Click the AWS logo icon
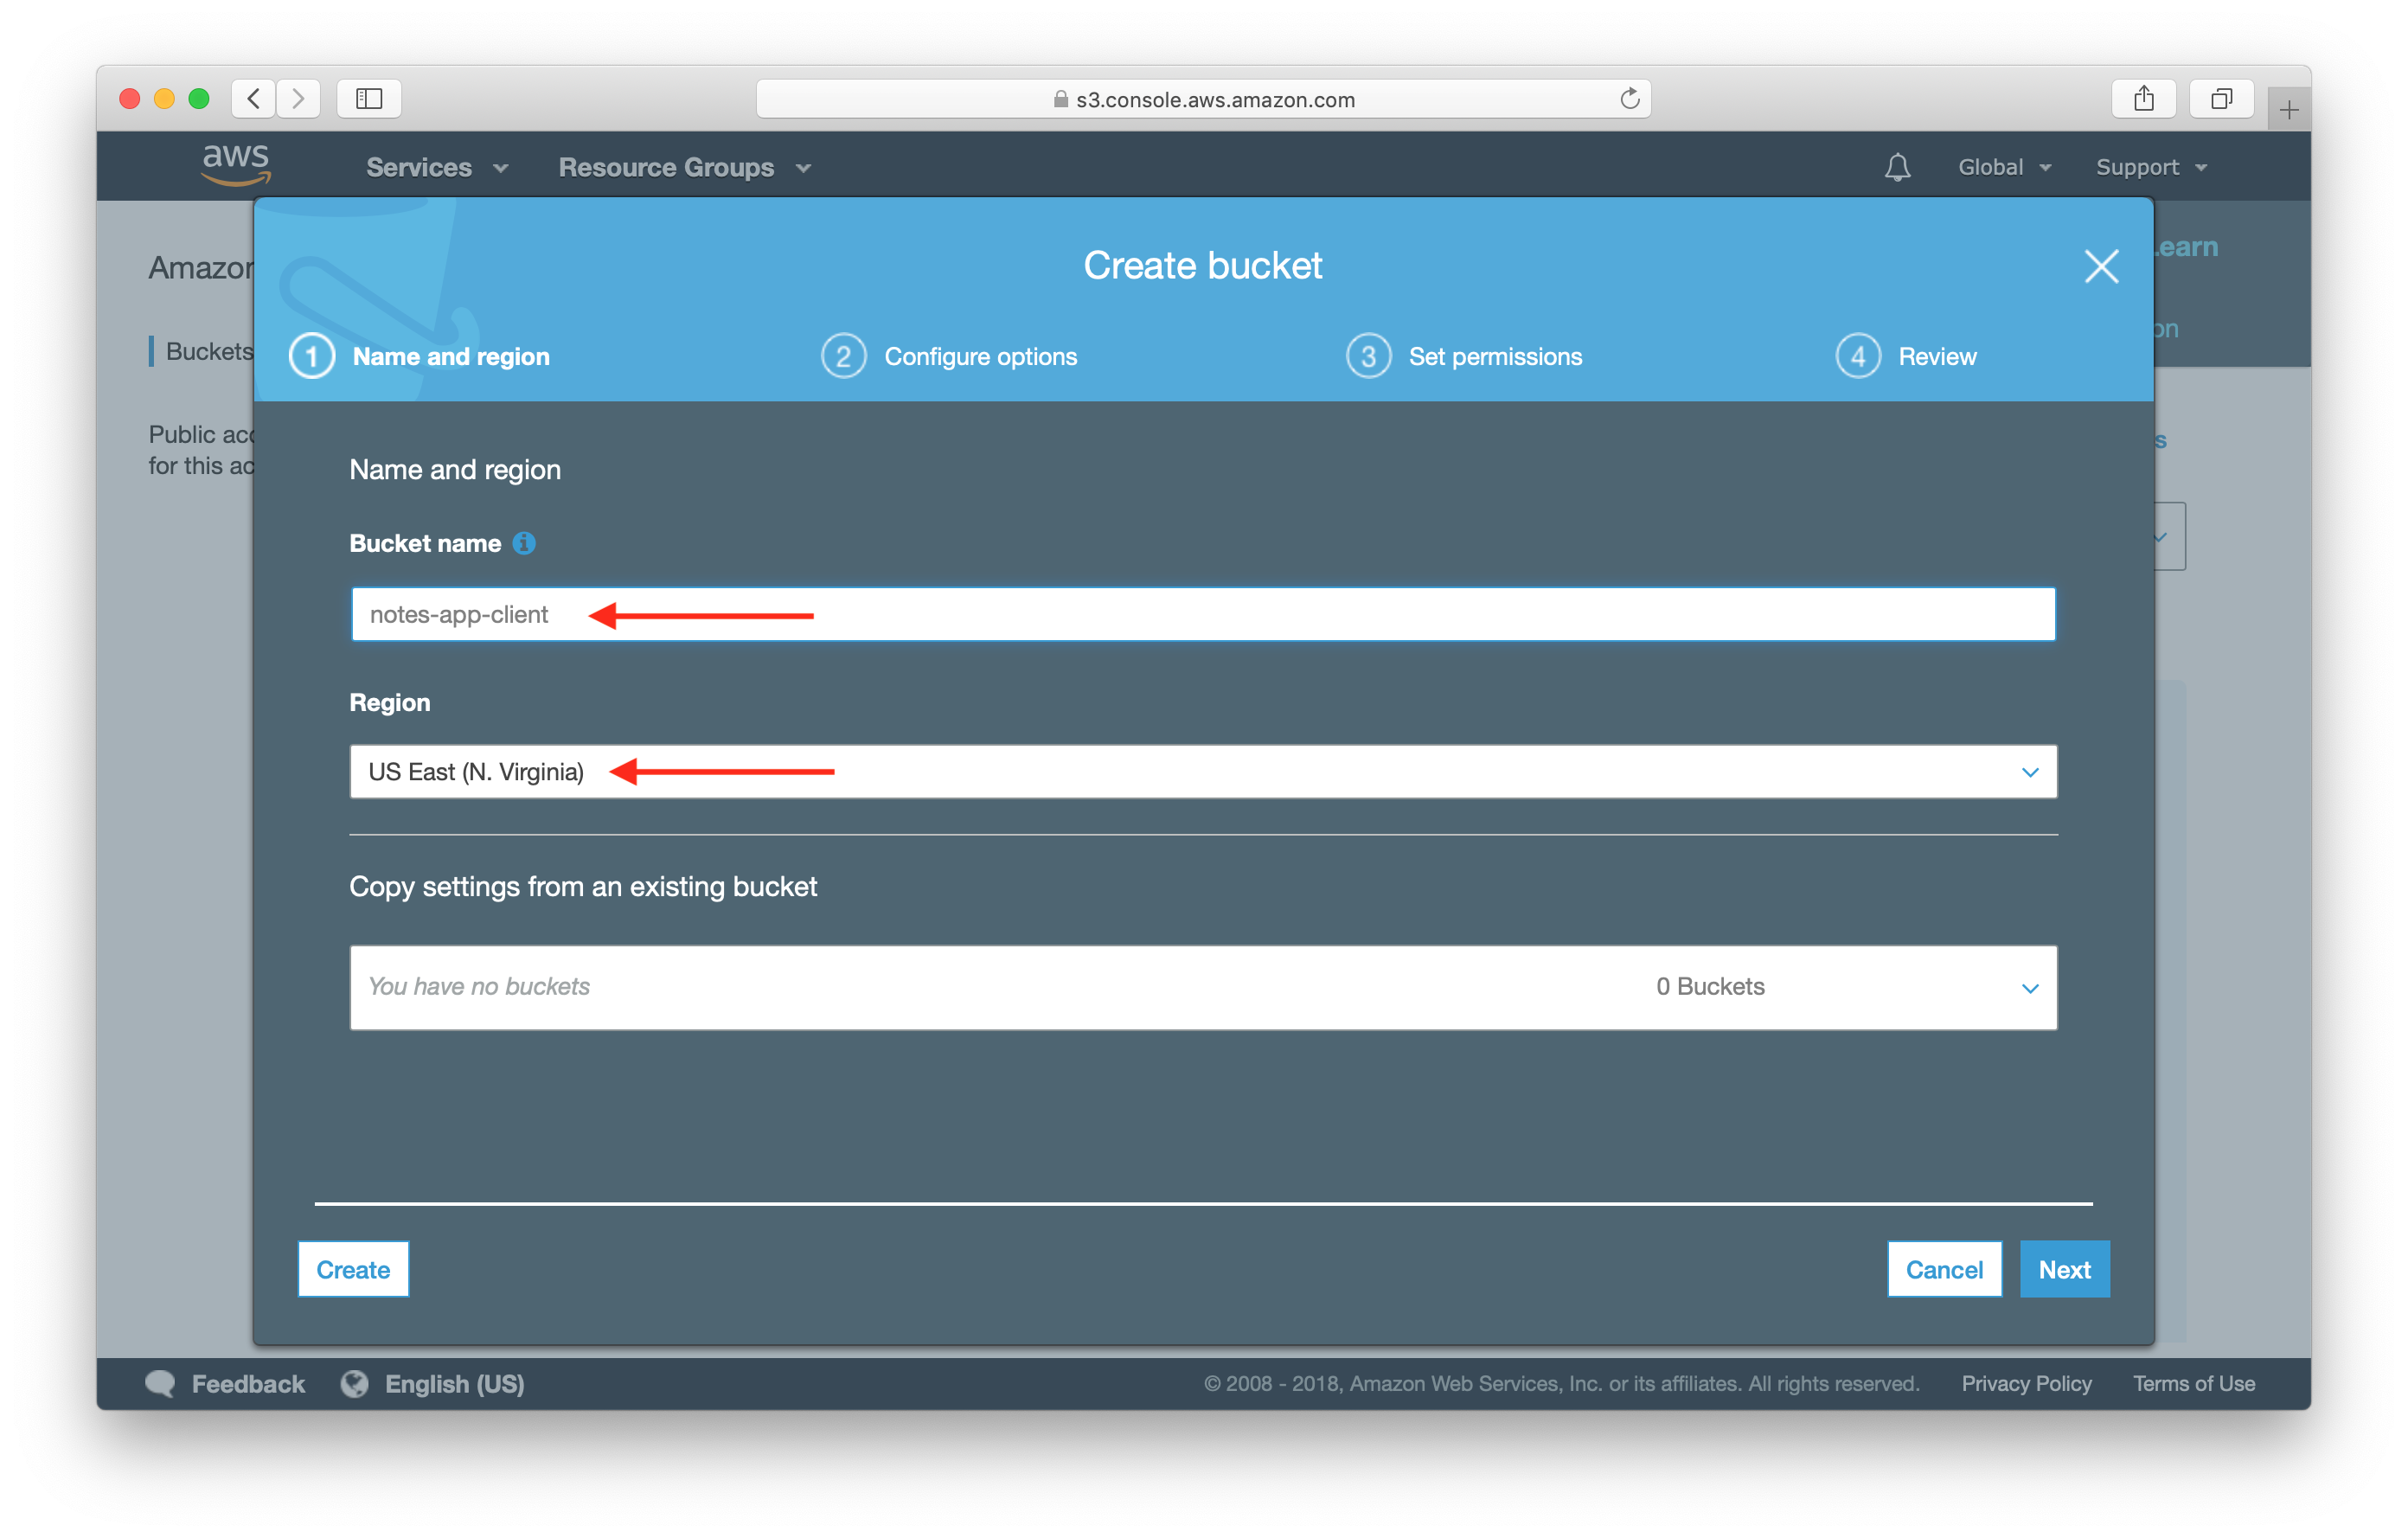Viewport: 2408px width, 1538px height. pos(227,165)
